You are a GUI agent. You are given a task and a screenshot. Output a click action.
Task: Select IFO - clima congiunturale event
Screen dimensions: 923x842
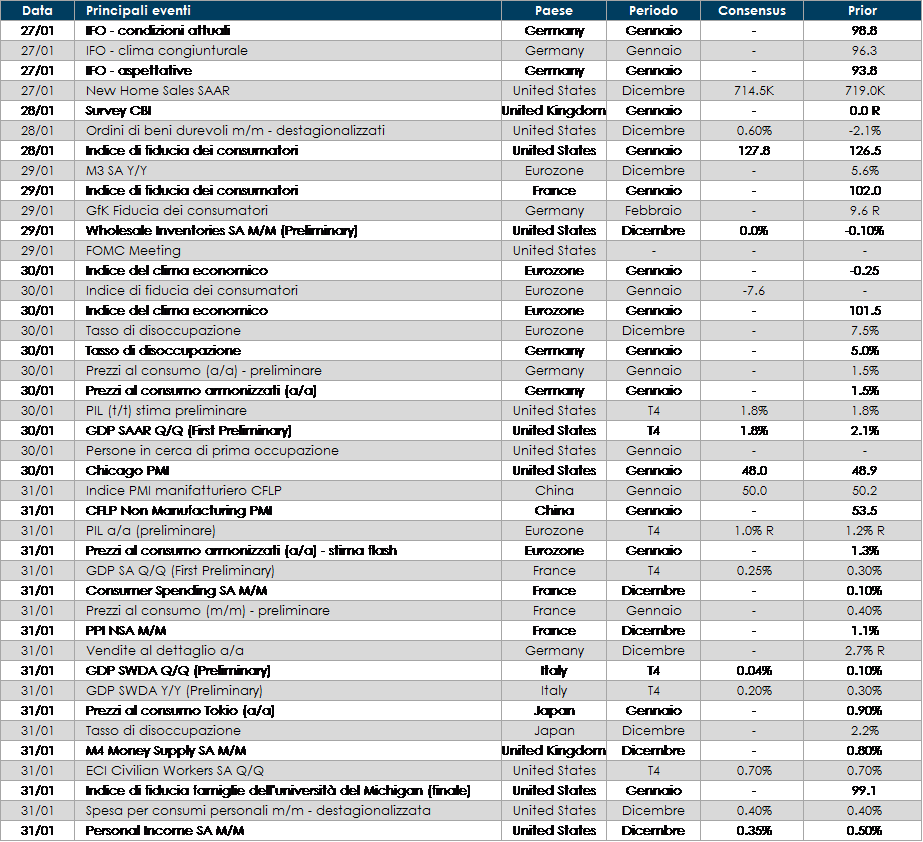tap(166, 51)
